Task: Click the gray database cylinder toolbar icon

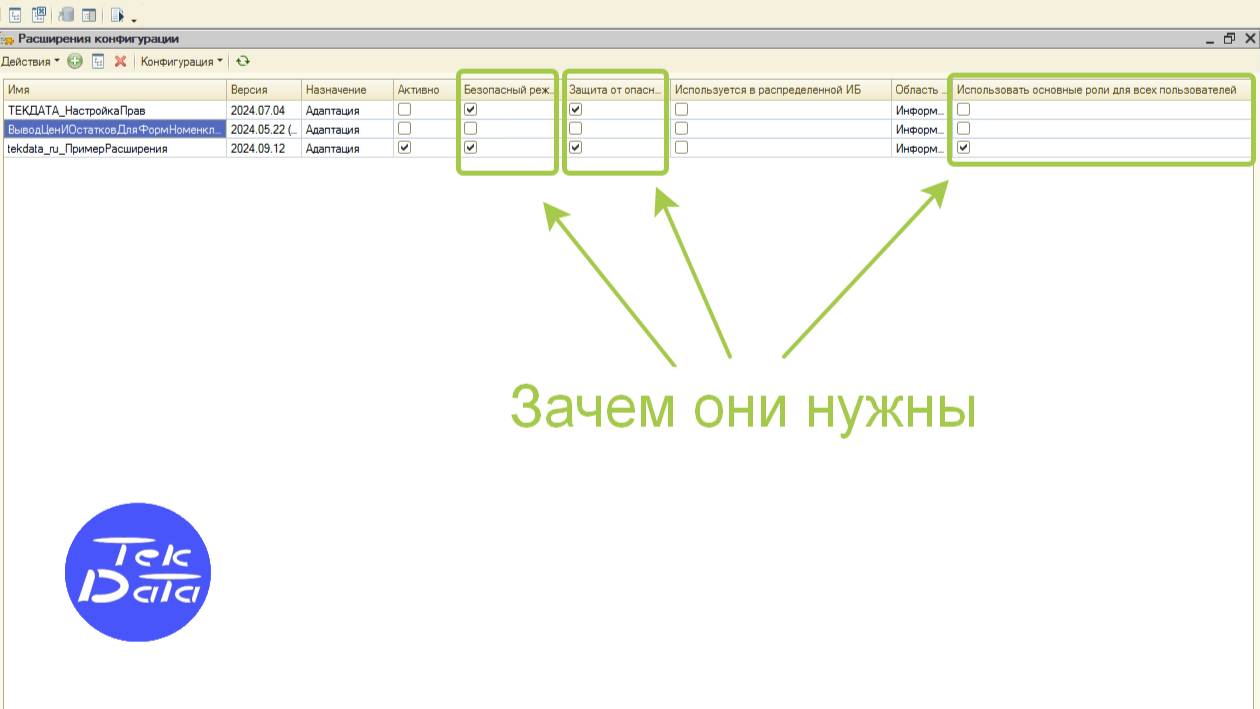Action: click(x=66, y=15)
